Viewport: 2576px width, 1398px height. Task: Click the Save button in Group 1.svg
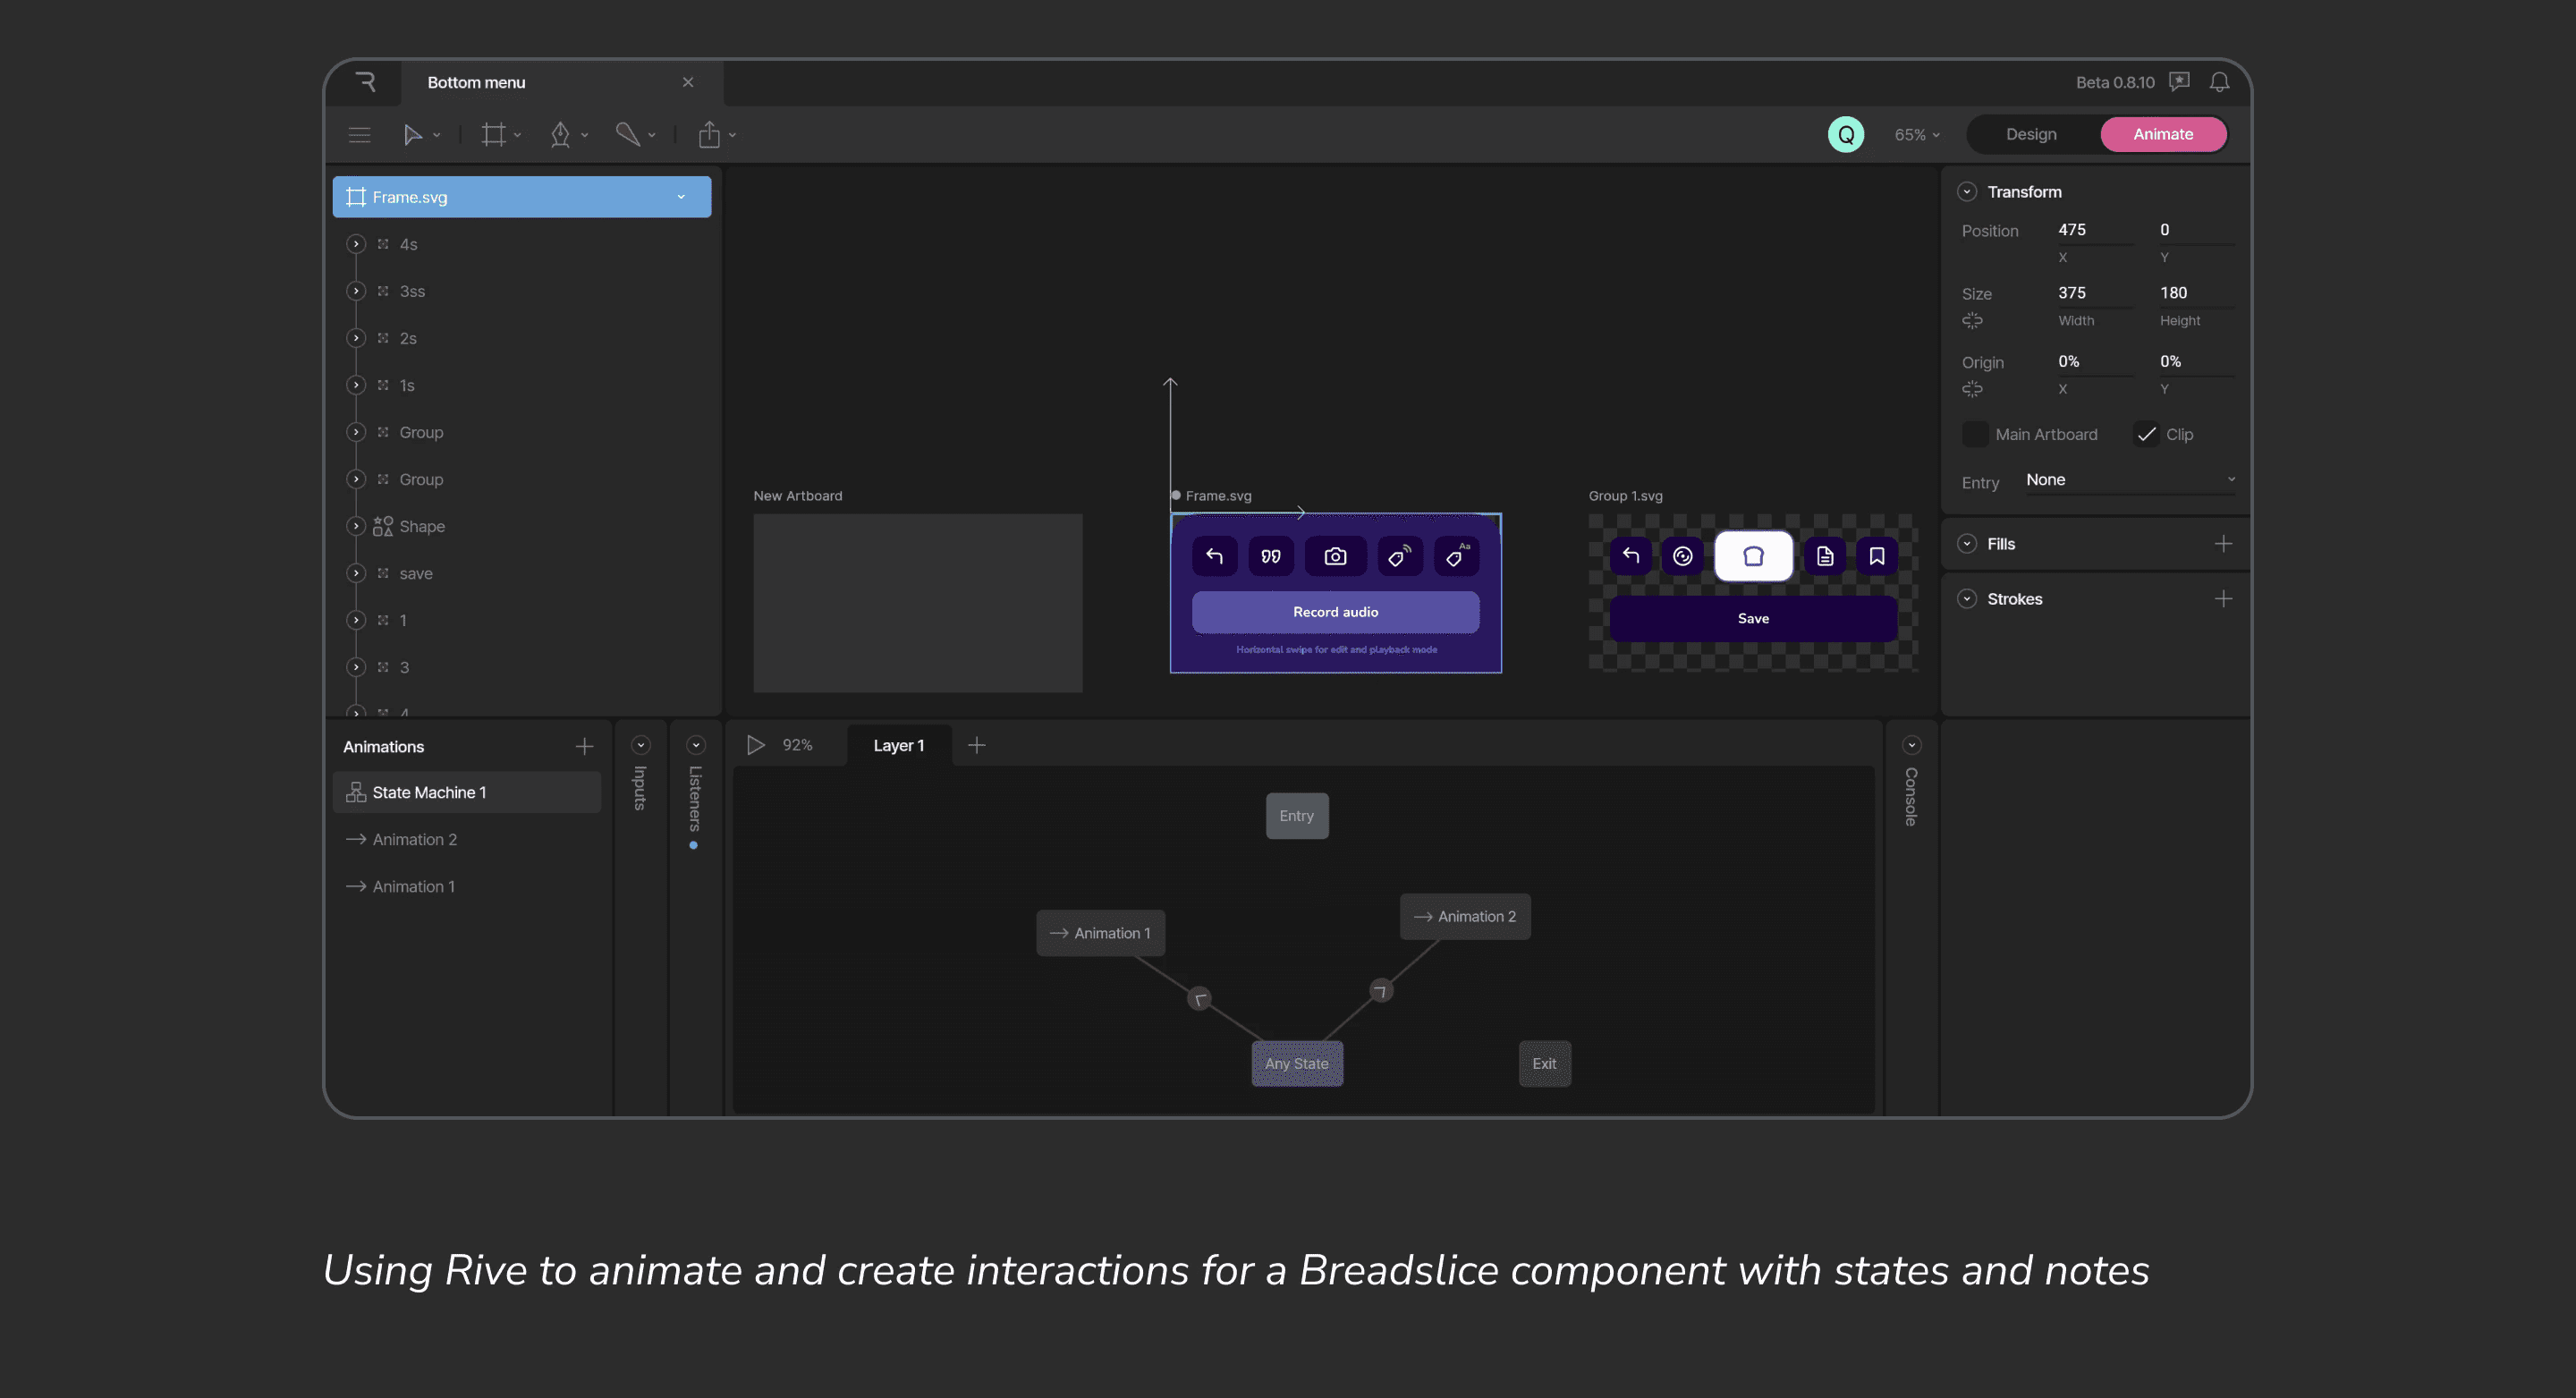[x=1753, y=618]
